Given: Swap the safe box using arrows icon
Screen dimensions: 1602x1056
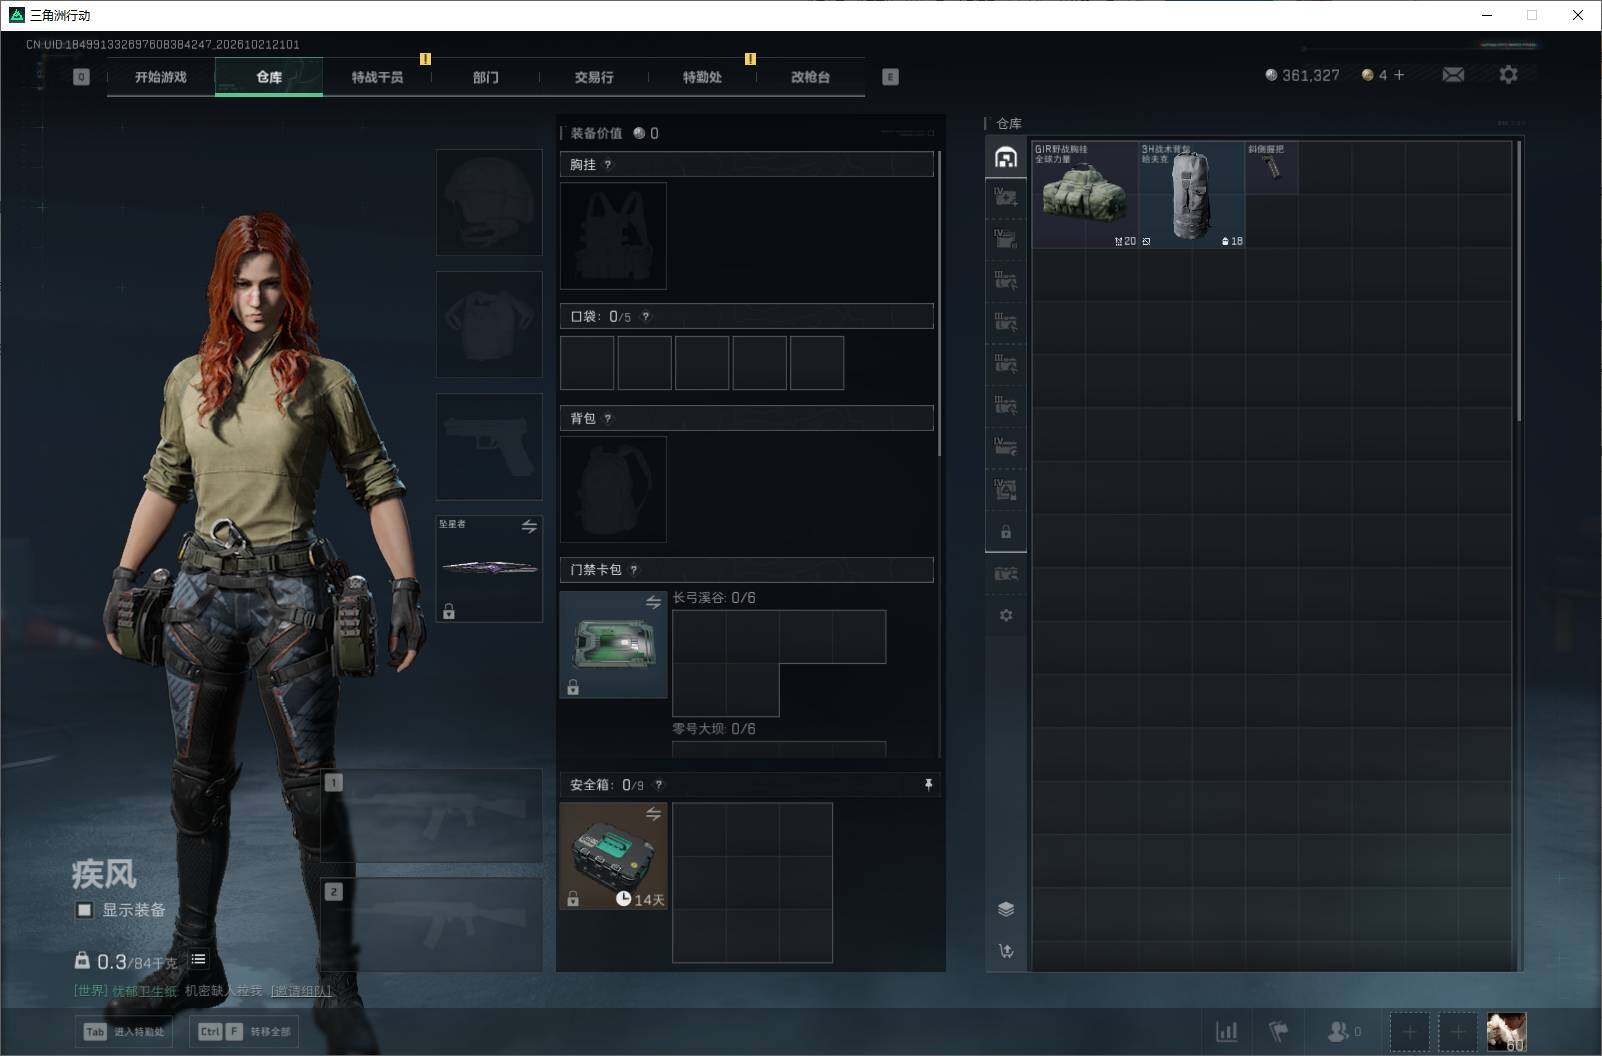Looking at the screenshot, I should click(x=653, y=814).
